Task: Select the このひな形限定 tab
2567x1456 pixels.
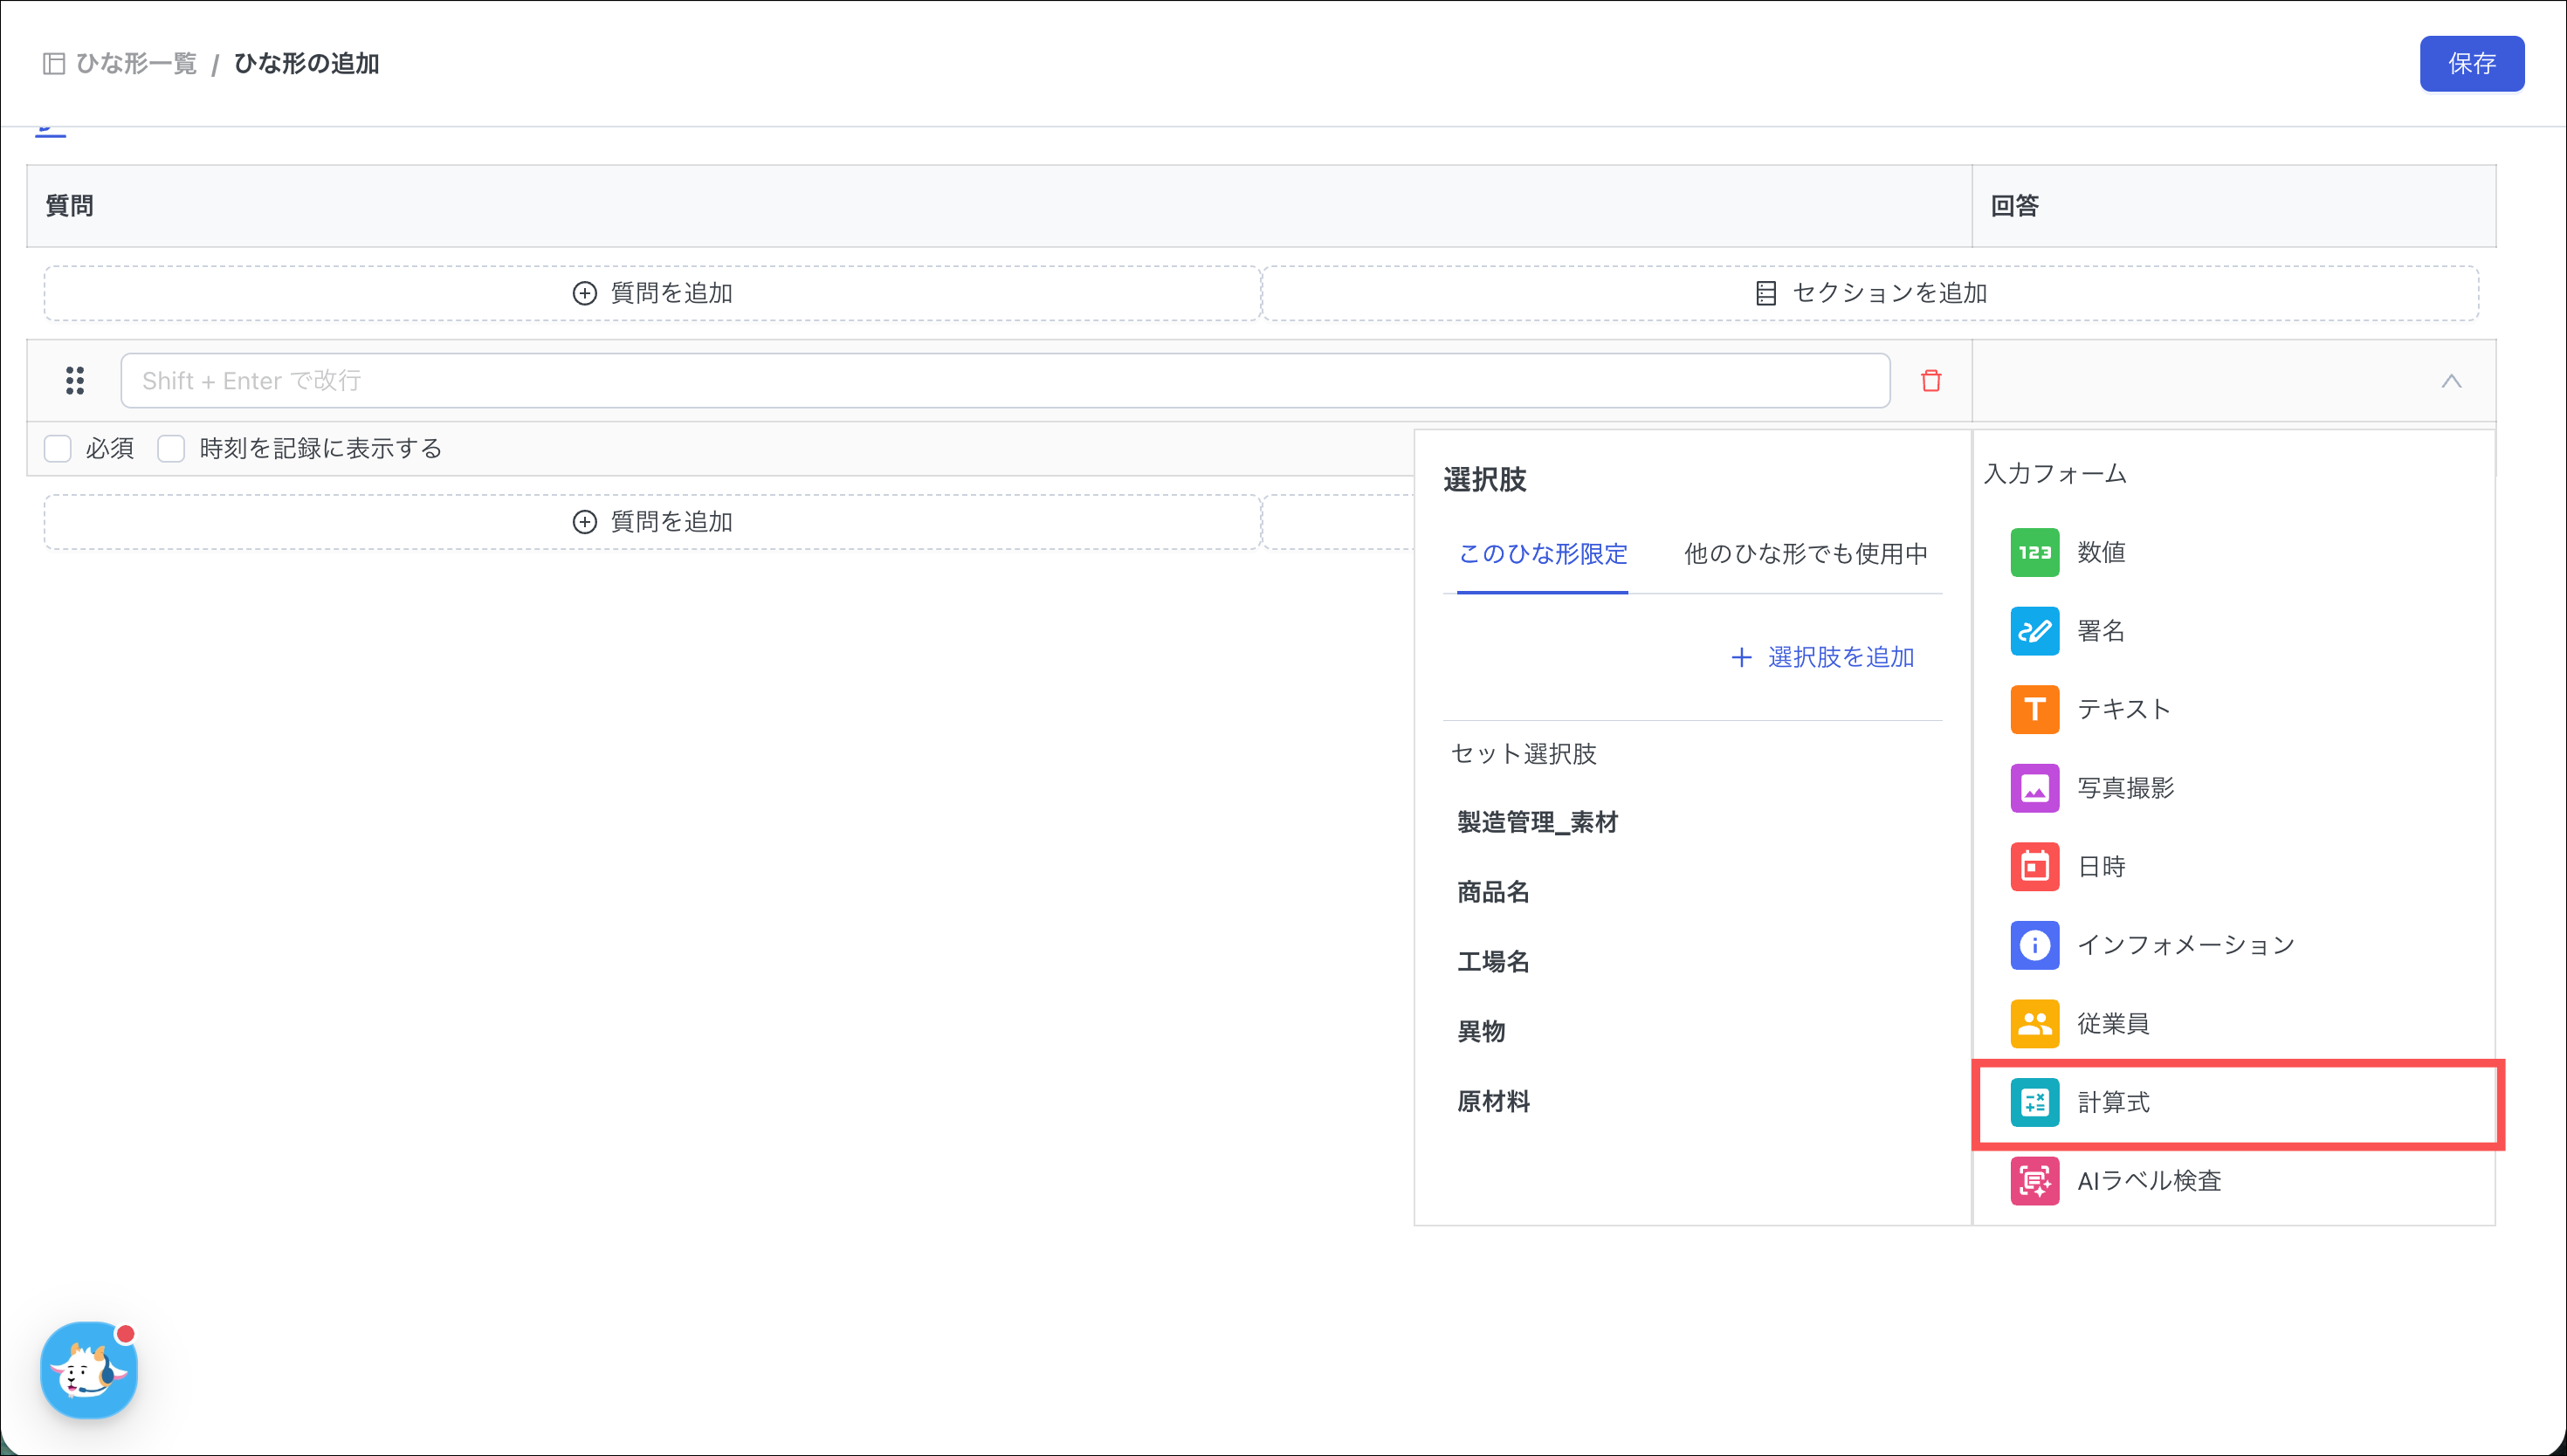Action: (1542, 554)
